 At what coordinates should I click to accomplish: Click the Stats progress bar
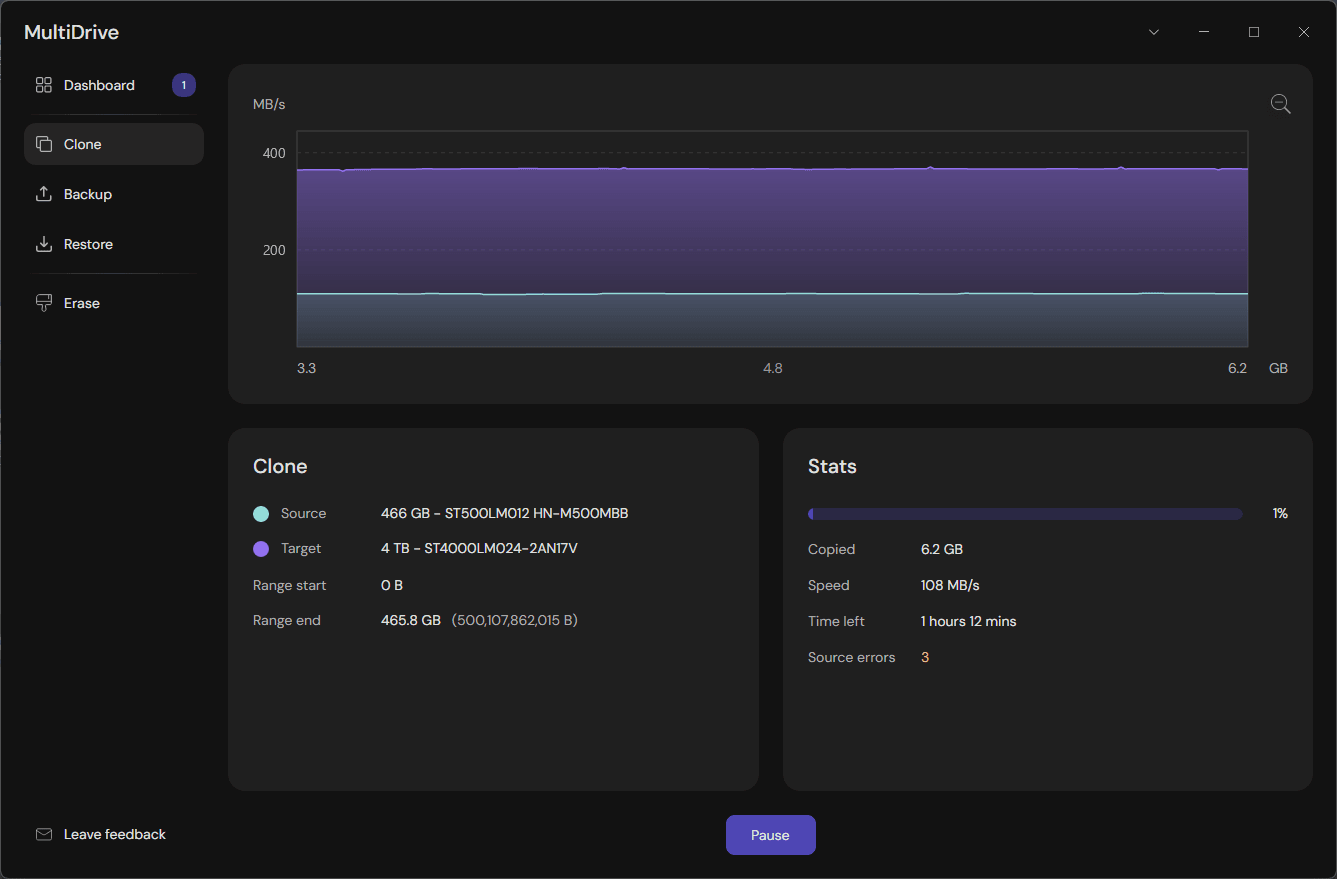point(1025,513)
